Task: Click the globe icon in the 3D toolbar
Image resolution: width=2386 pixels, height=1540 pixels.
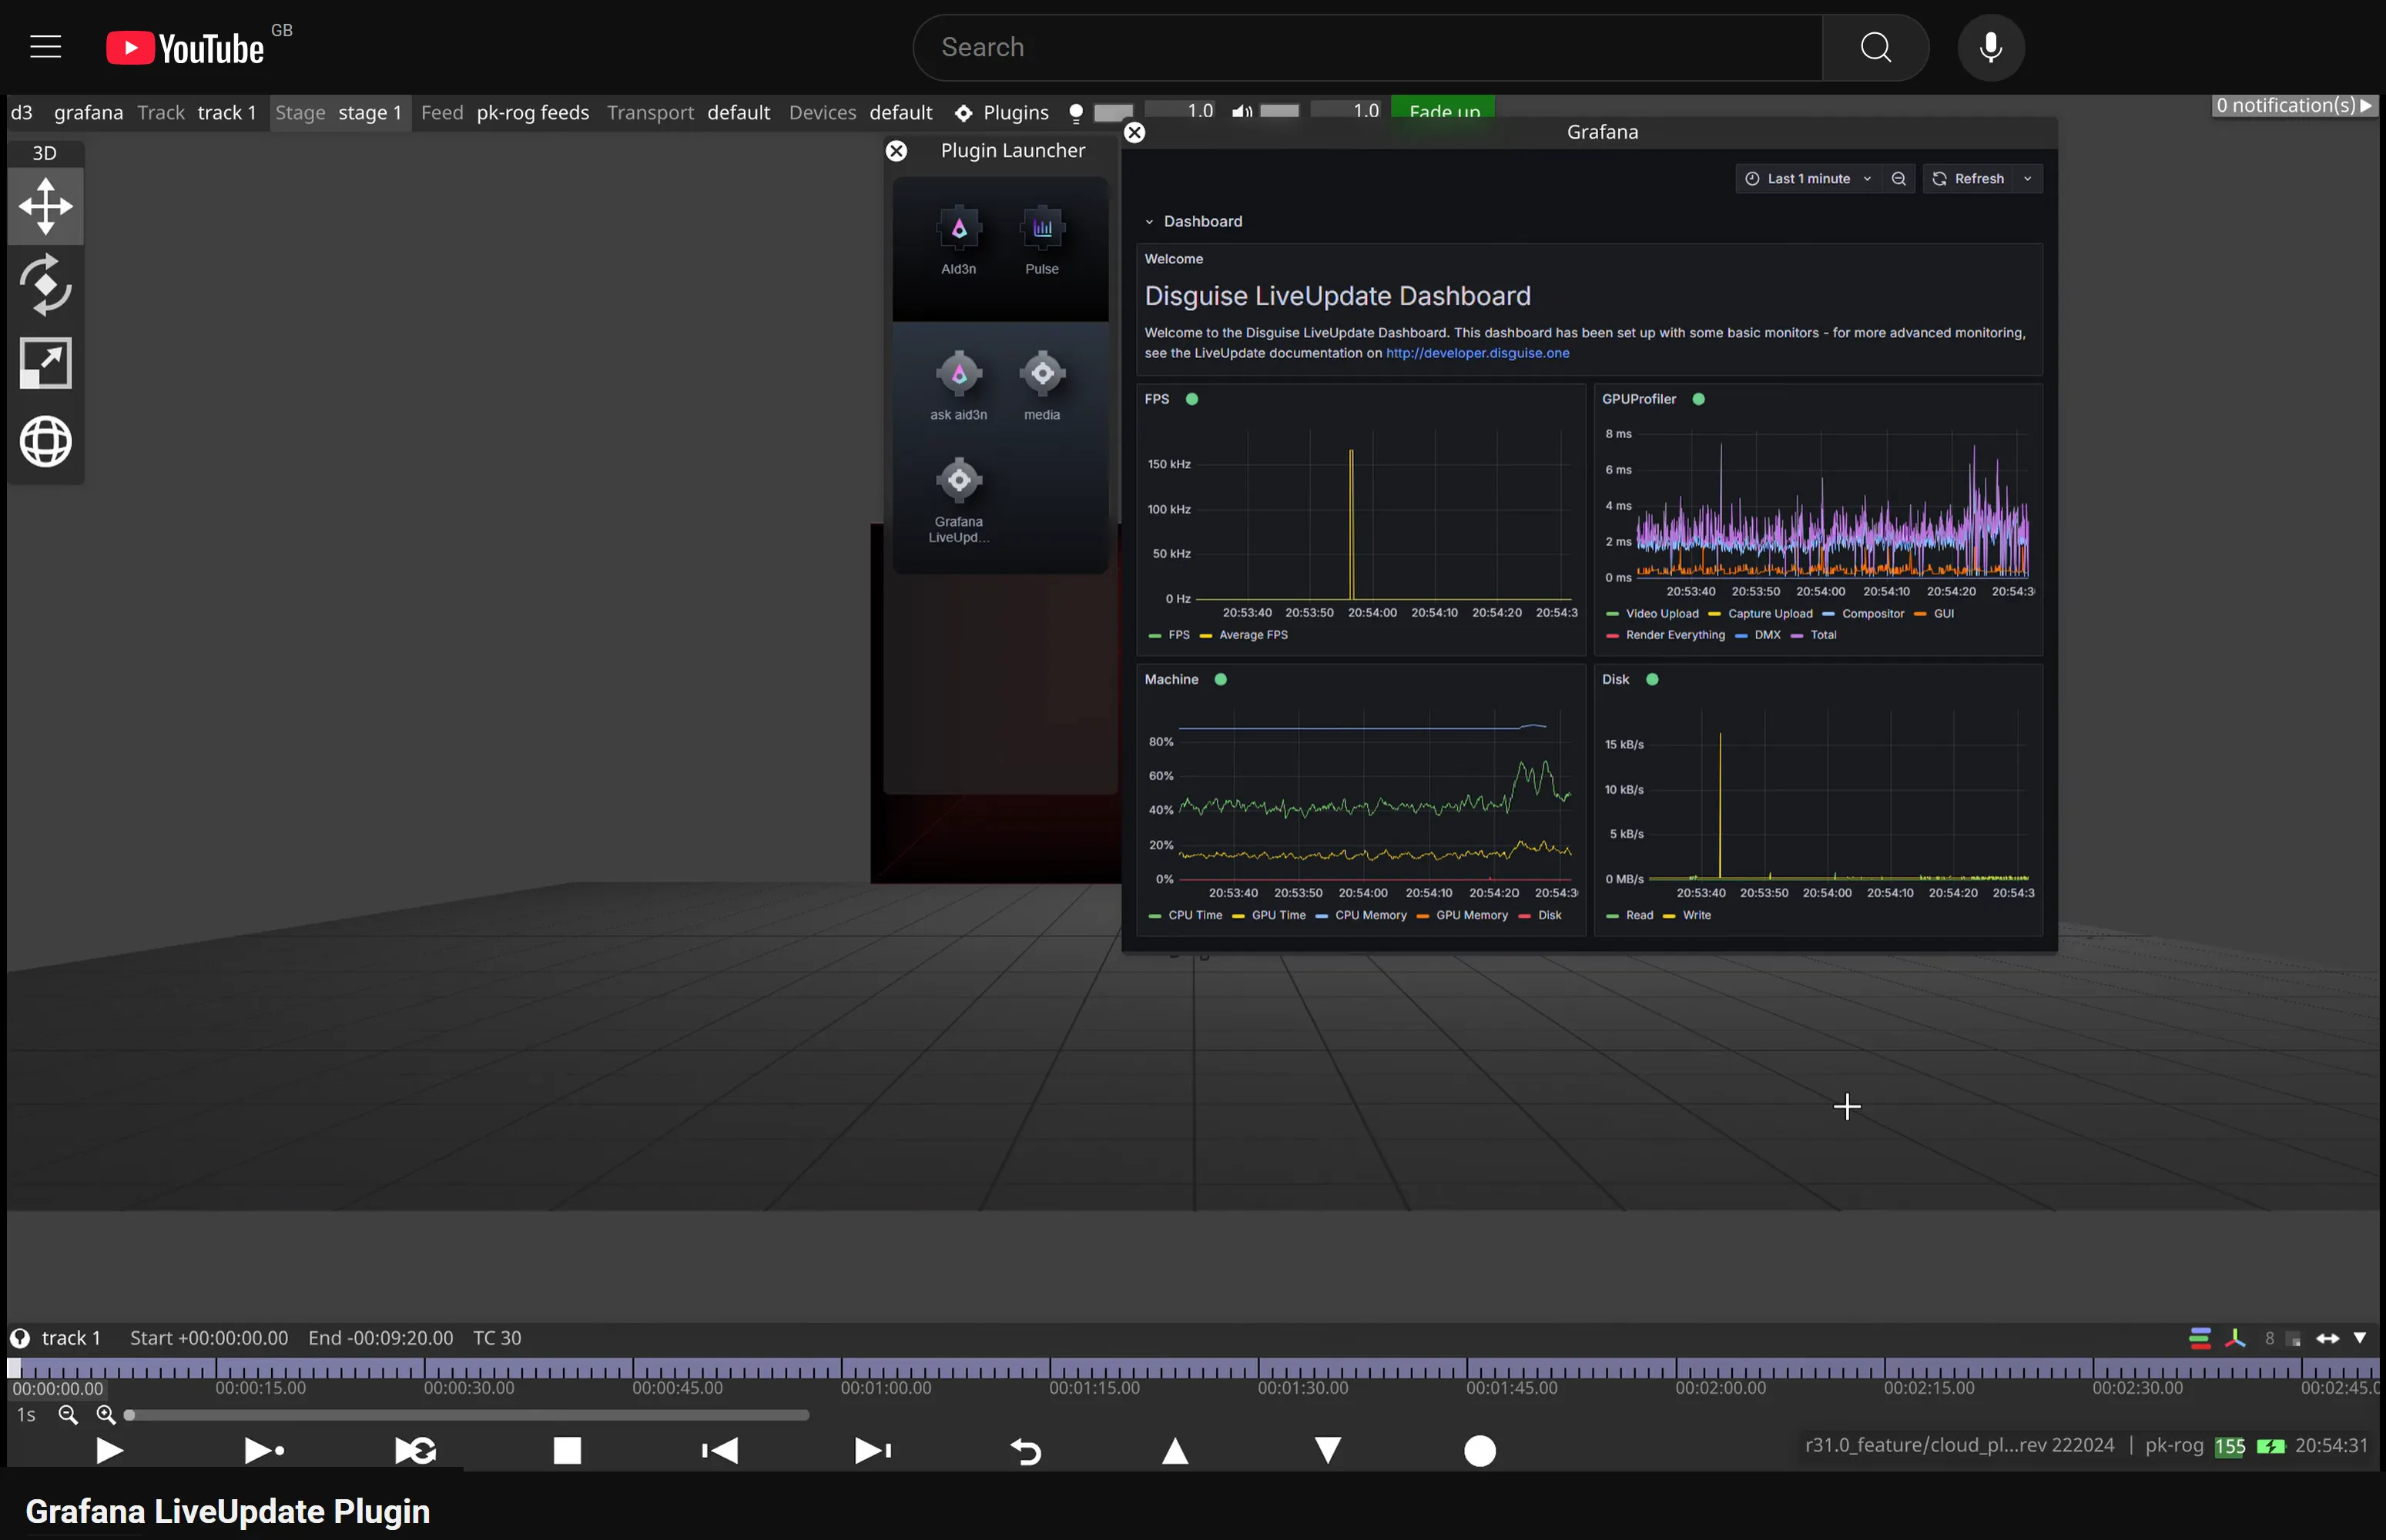Action: 45,441
